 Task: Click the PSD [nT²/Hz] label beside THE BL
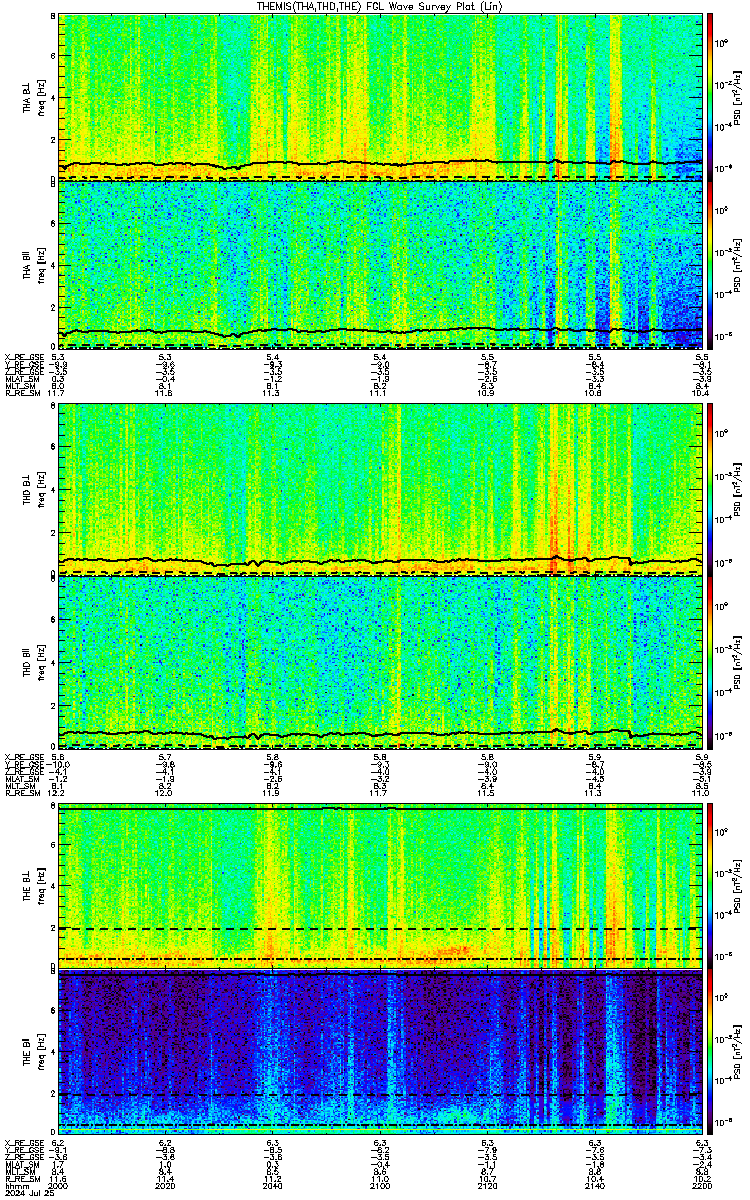point(736,887)
